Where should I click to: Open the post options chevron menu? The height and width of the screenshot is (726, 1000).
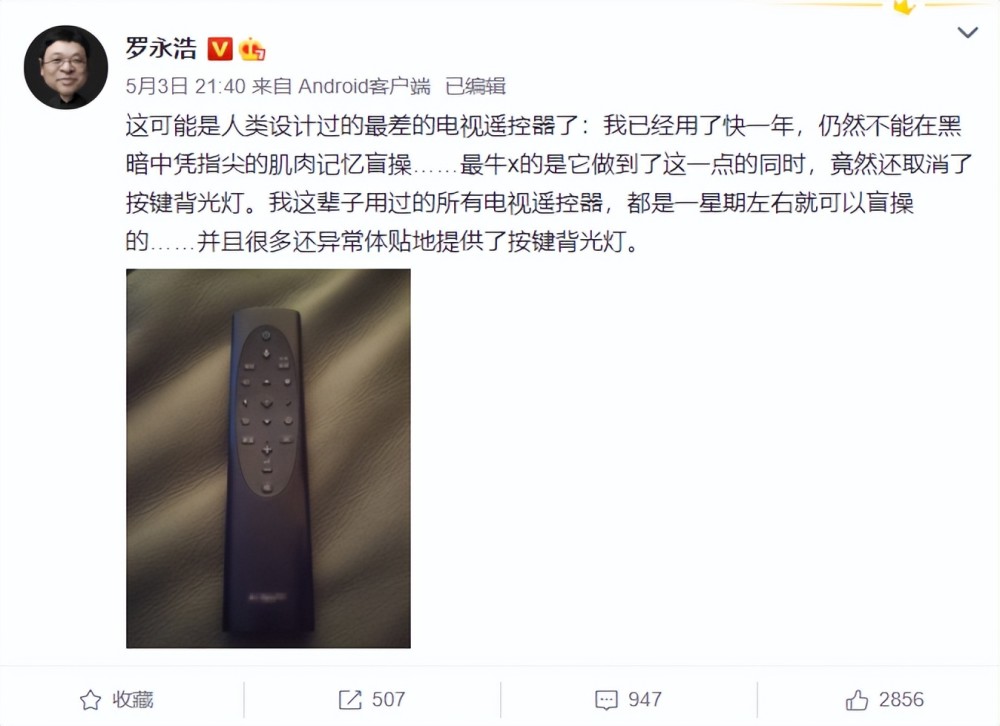(x=967, y=32)
